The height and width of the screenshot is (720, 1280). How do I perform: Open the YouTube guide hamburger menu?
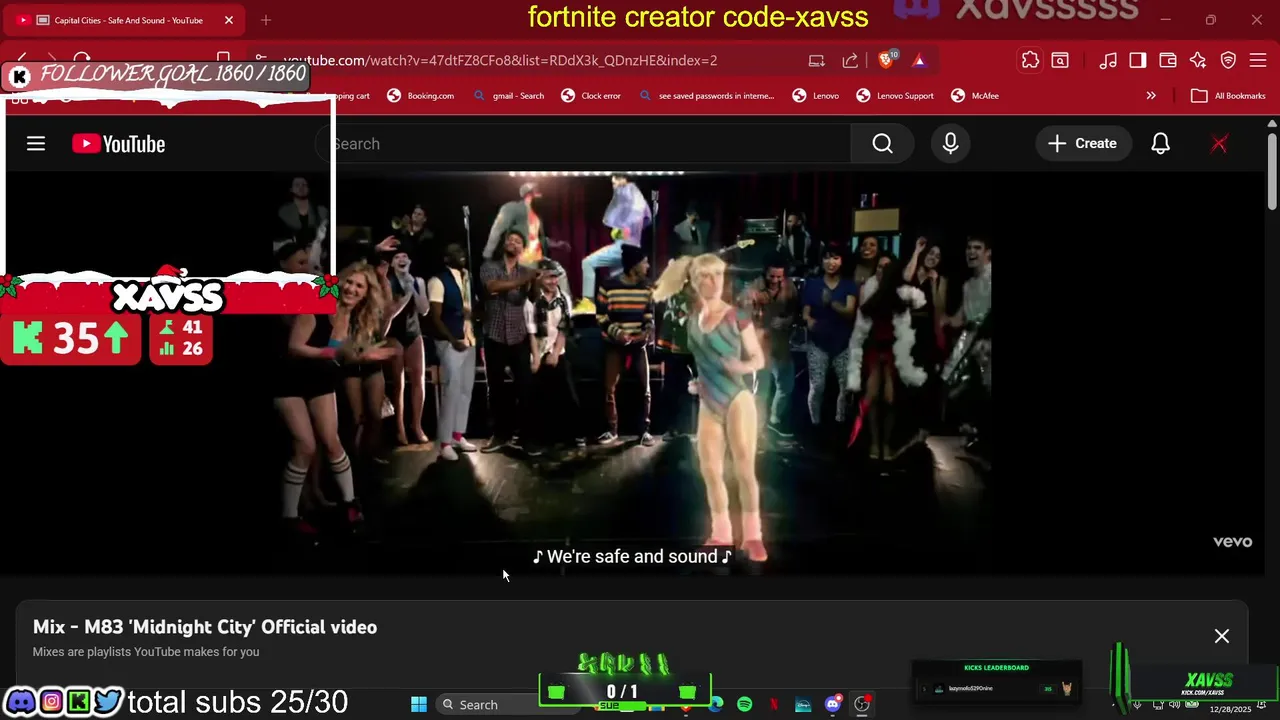coord(36,144)
